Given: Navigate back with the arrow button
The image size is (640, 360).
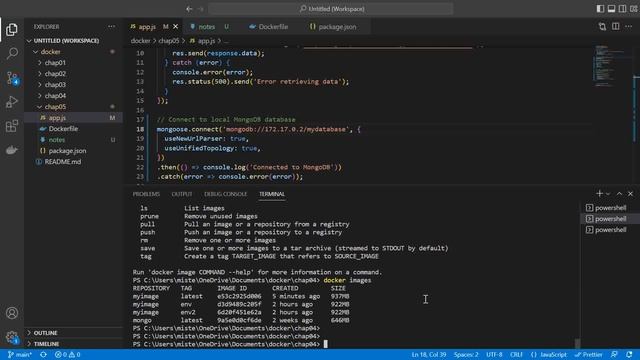Looking at the screenshot, I should tap(189, 9).
